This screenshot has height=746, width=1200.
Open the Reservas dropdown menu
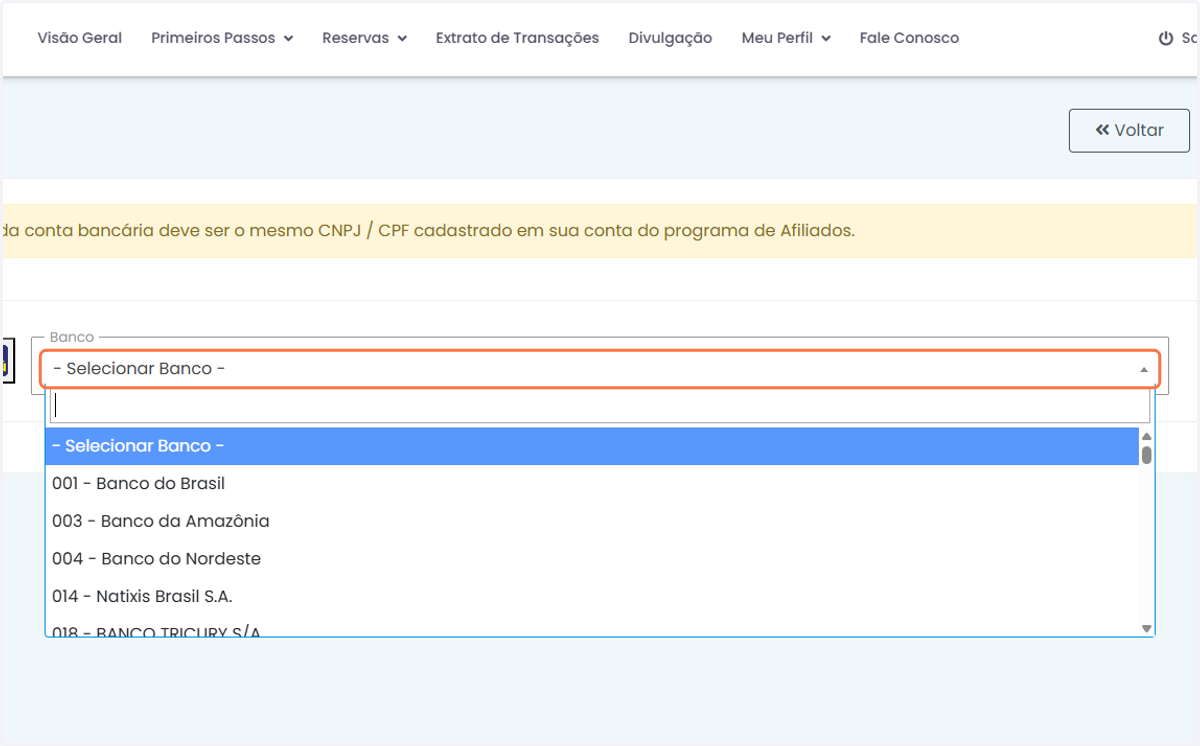(364, 38)
